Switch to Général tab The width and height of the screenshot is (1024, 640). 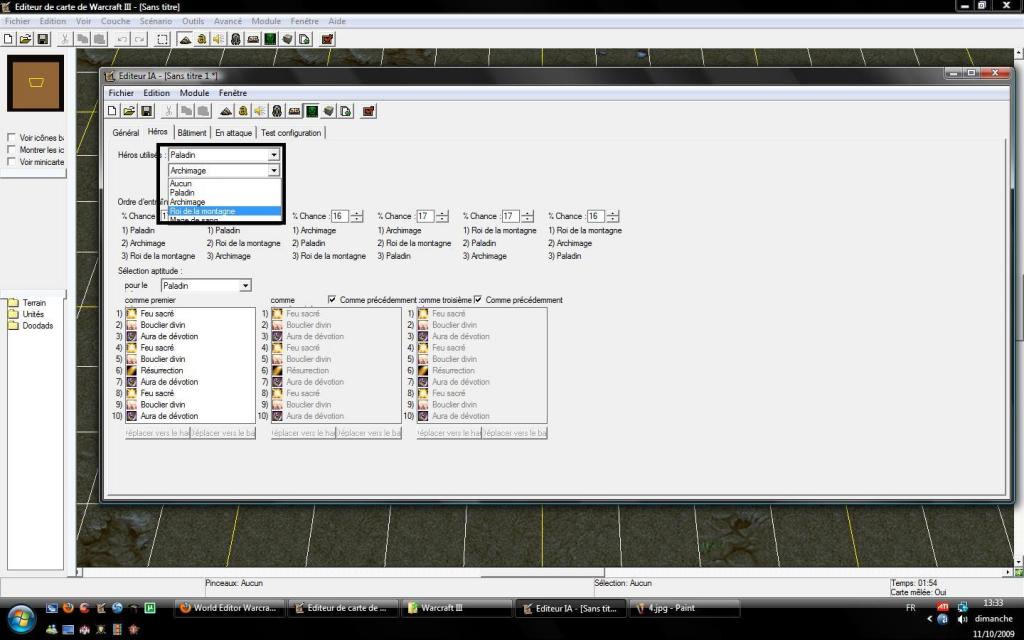click(x=125, y=133)
